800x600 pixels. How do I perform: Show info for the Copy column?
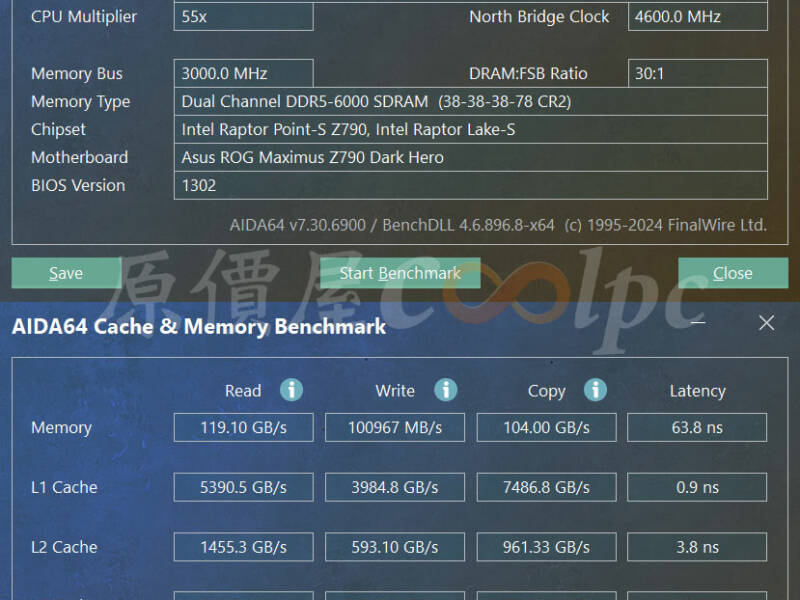point(595,390)
